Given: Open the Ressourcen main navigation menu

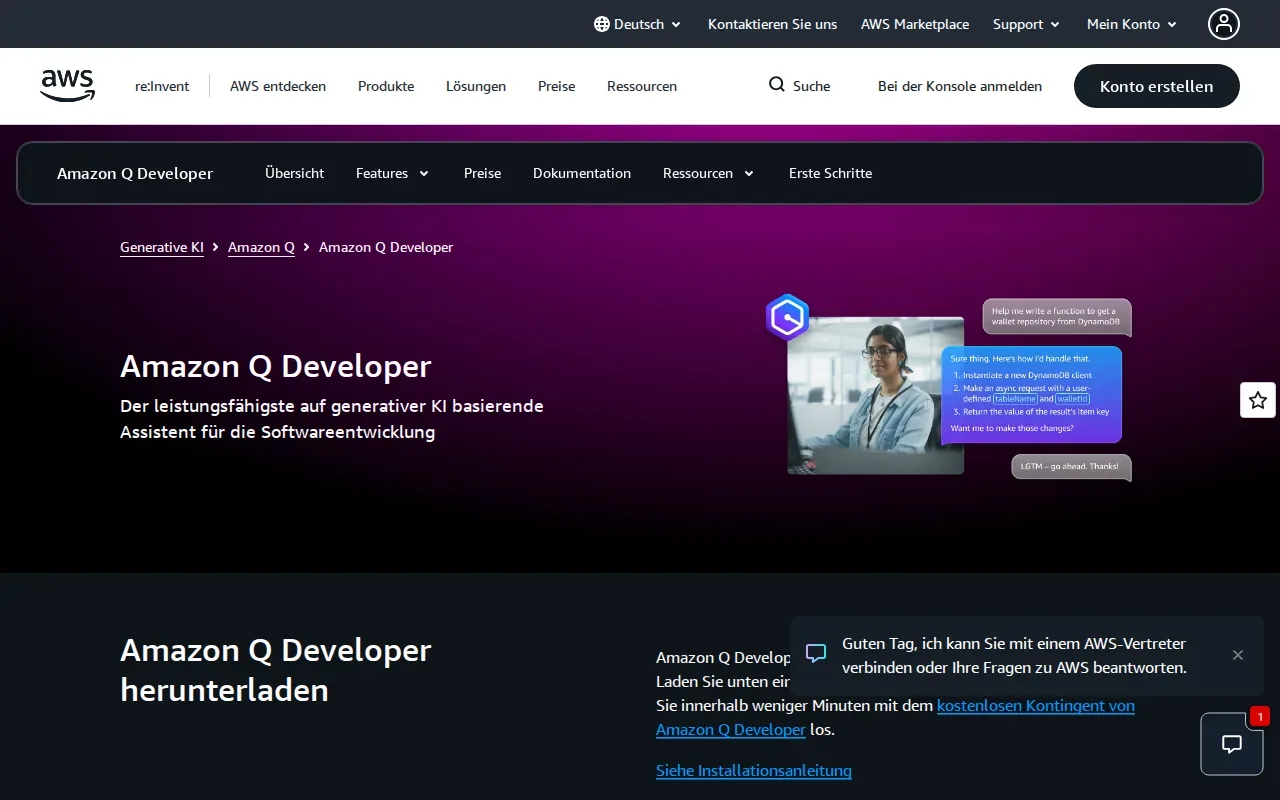Looking at the screenshot, I should pyautogui.click(x=642, y=86).
